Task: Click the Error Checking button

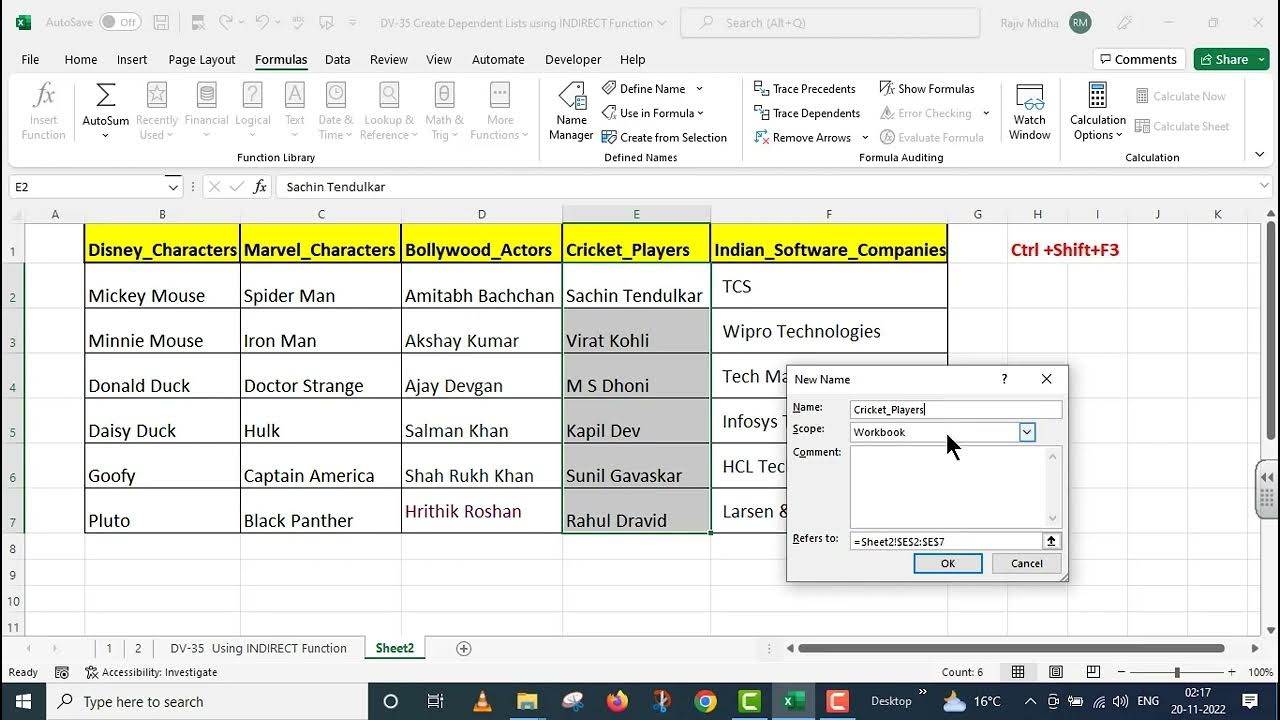Action: click(x=927, y=113)
